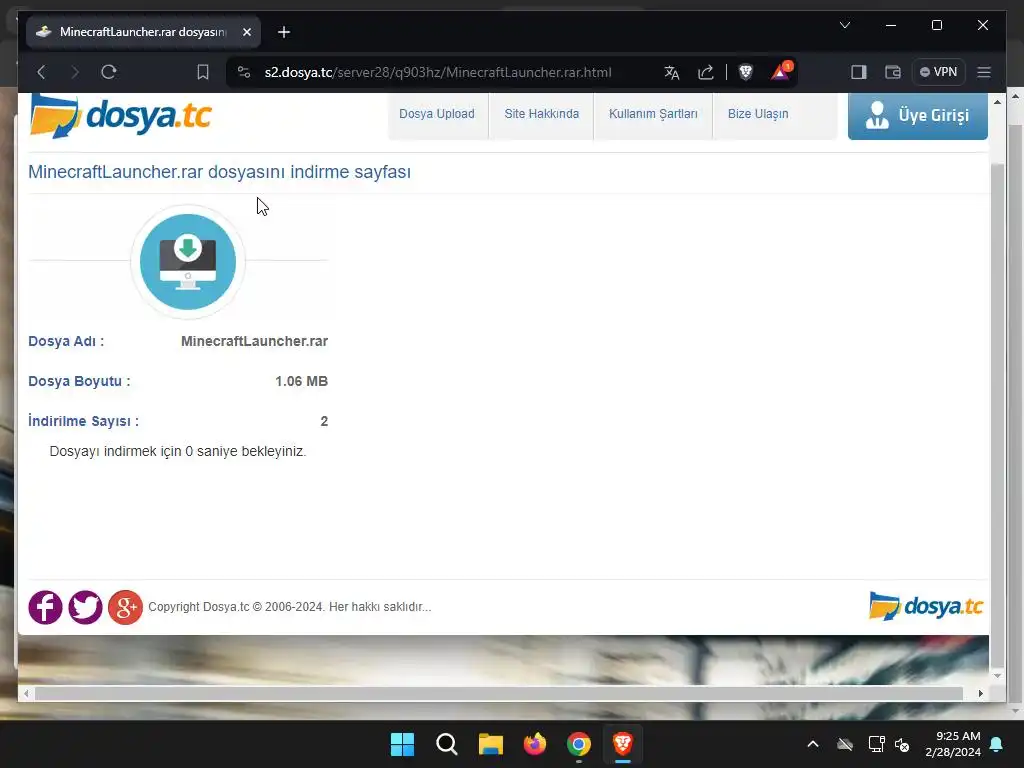Open the Windows Start menu
The image size is (1024, 768).
(x=402, y=744)
